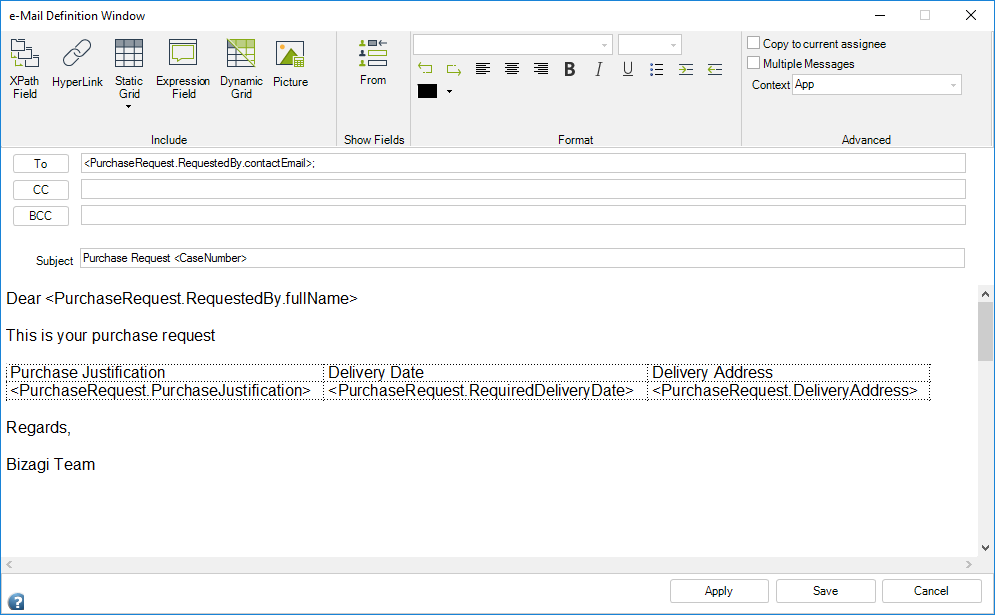Toggle bold formatting
This screenshot has height=615, width=995.
[x=570, y=69]
